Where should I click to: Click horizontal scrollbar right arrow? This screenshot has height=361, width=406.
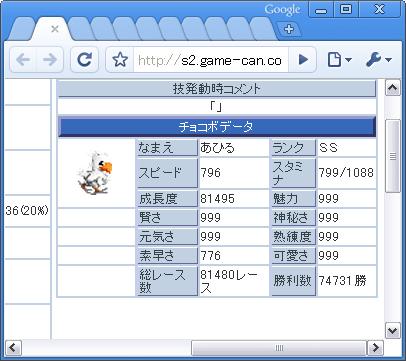pyautogui.click(x=375, y=348)
